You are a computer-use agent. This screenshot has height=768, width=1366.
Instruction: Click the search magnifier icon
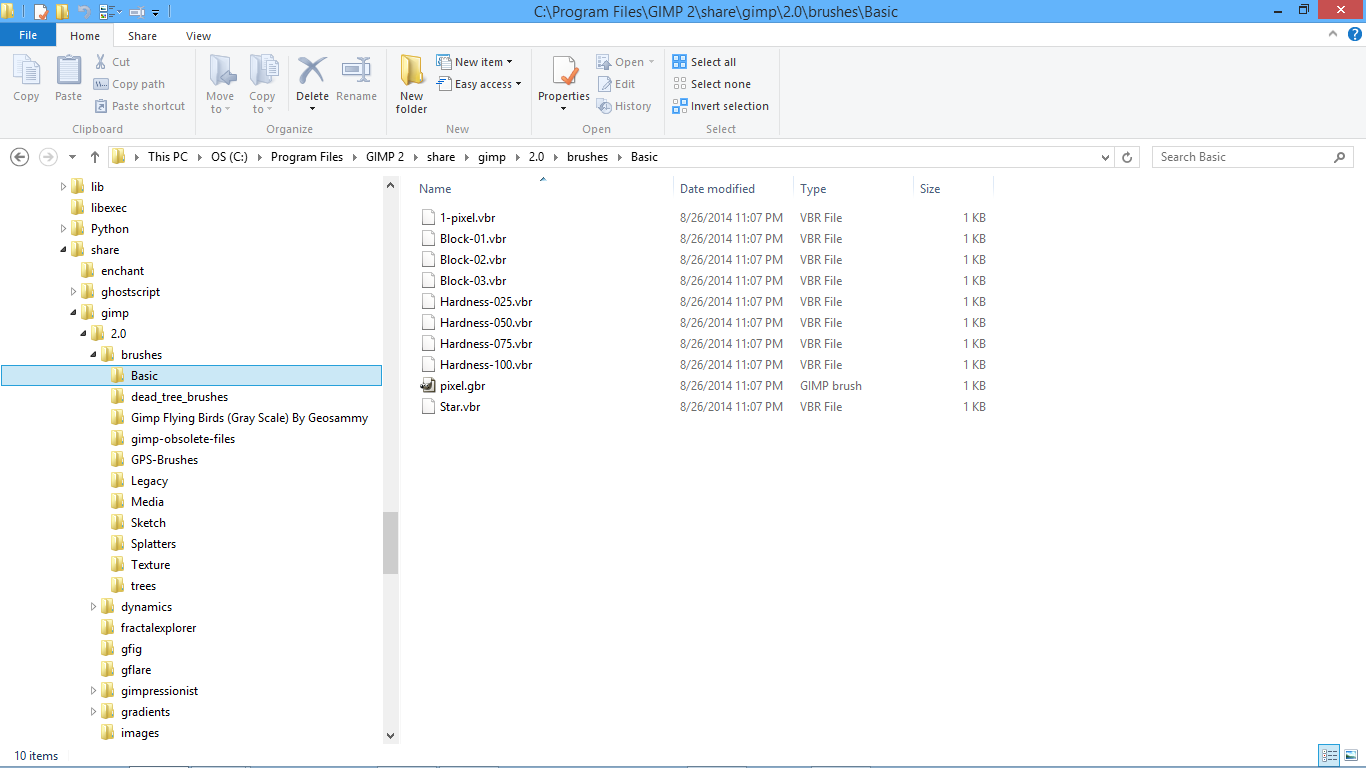pos(1340,157)
